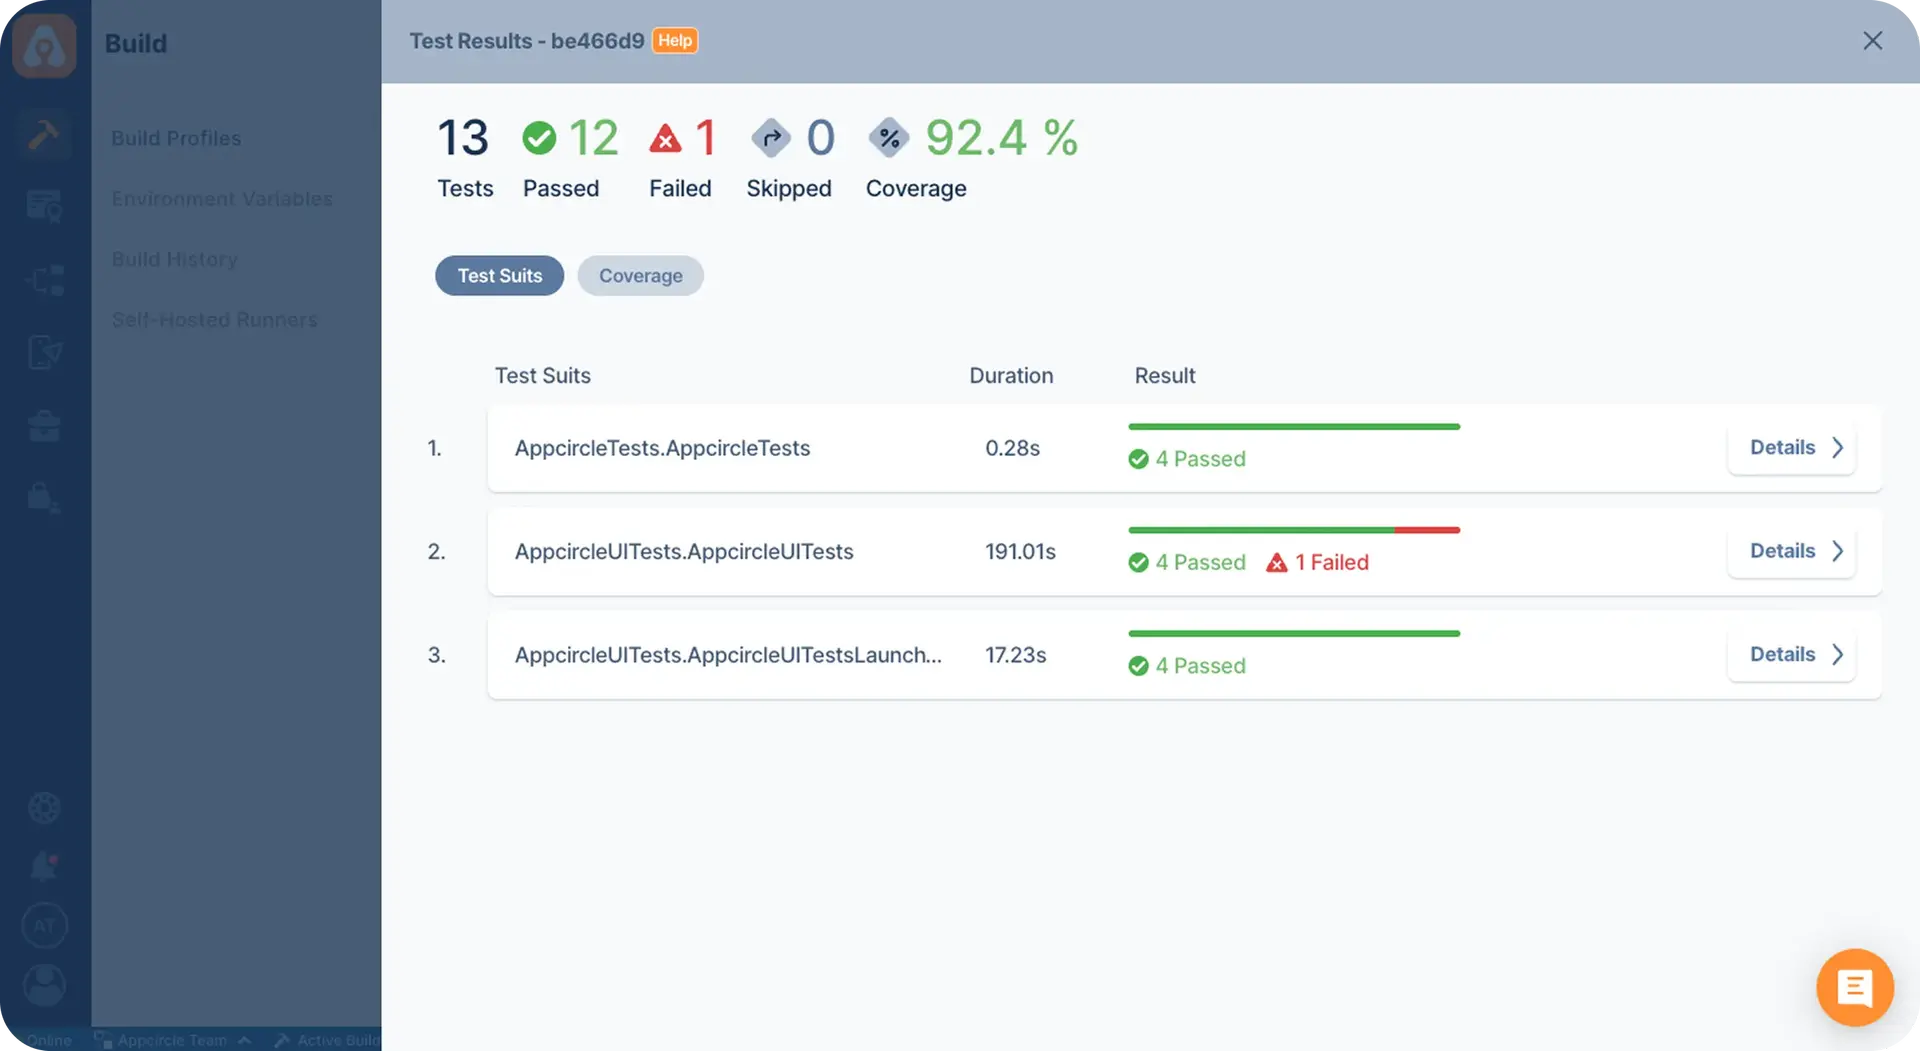
Task: Click the Help badge beside Test Results
Action: coord(674,41)
